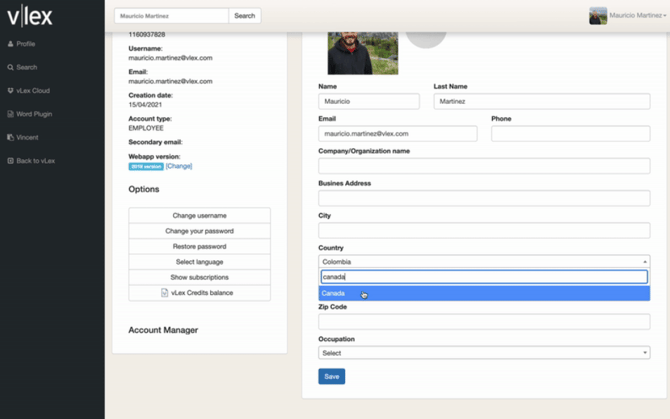Screen dimensions: 670x419
Task: Click the EMPLOYEE account type text
Action: pos(146,128)
